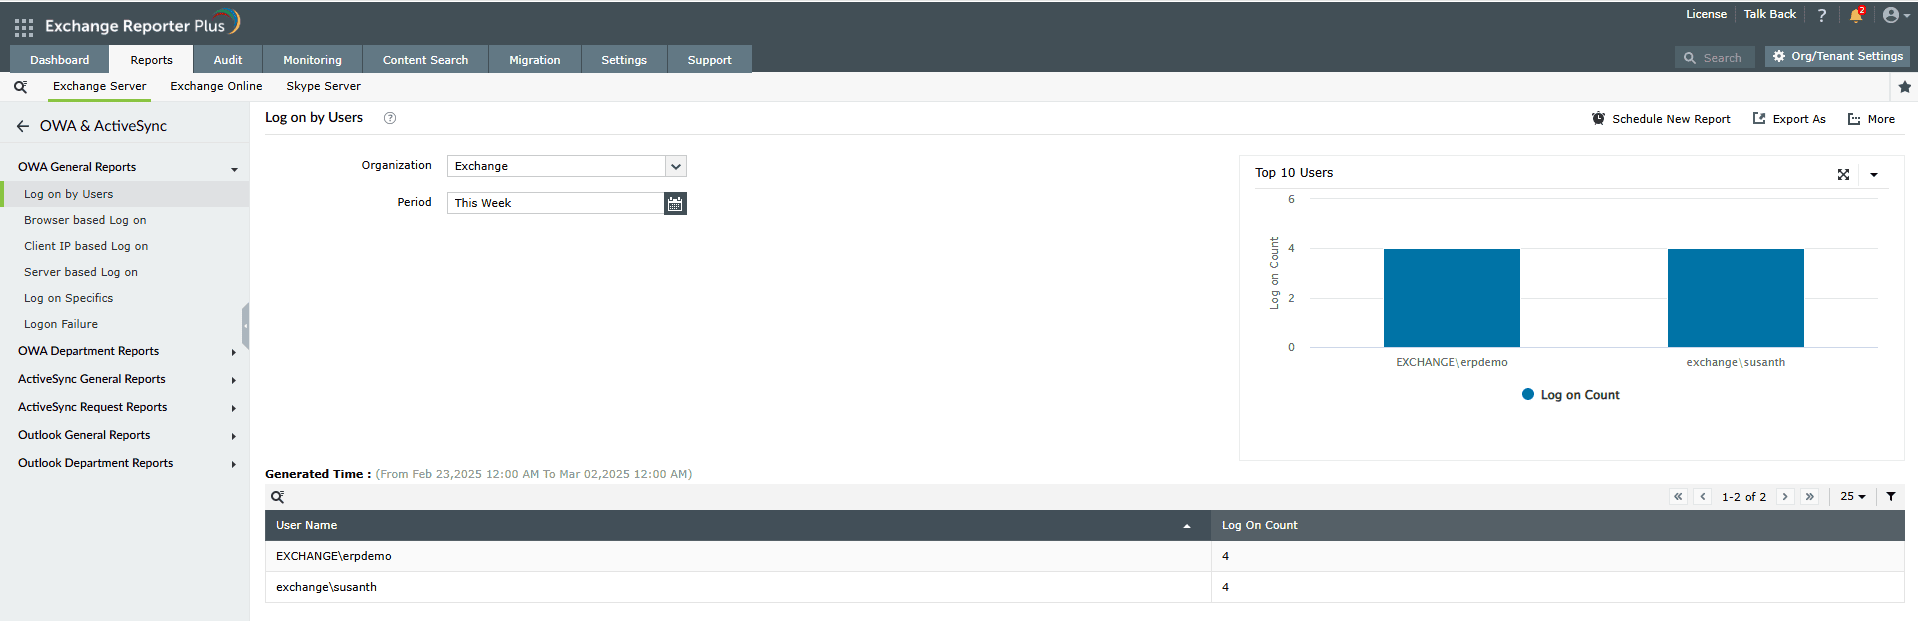The image size is (1918, 621).
Task: Open Org/Tenant Settings
Action: (x=1837, y=57)
